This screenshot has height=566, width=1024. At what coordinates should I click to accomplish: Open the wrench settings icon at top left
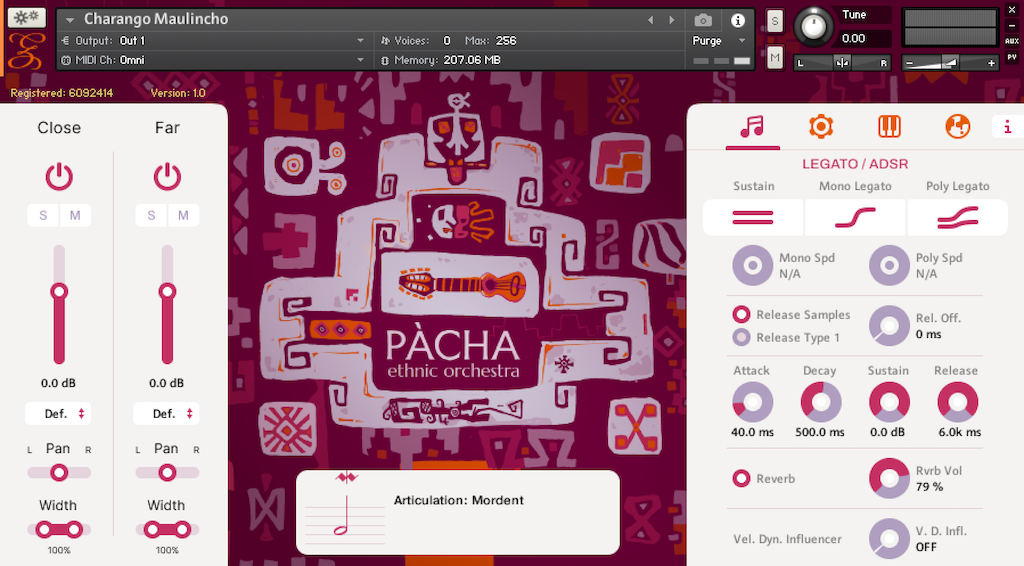click(26, 17)
